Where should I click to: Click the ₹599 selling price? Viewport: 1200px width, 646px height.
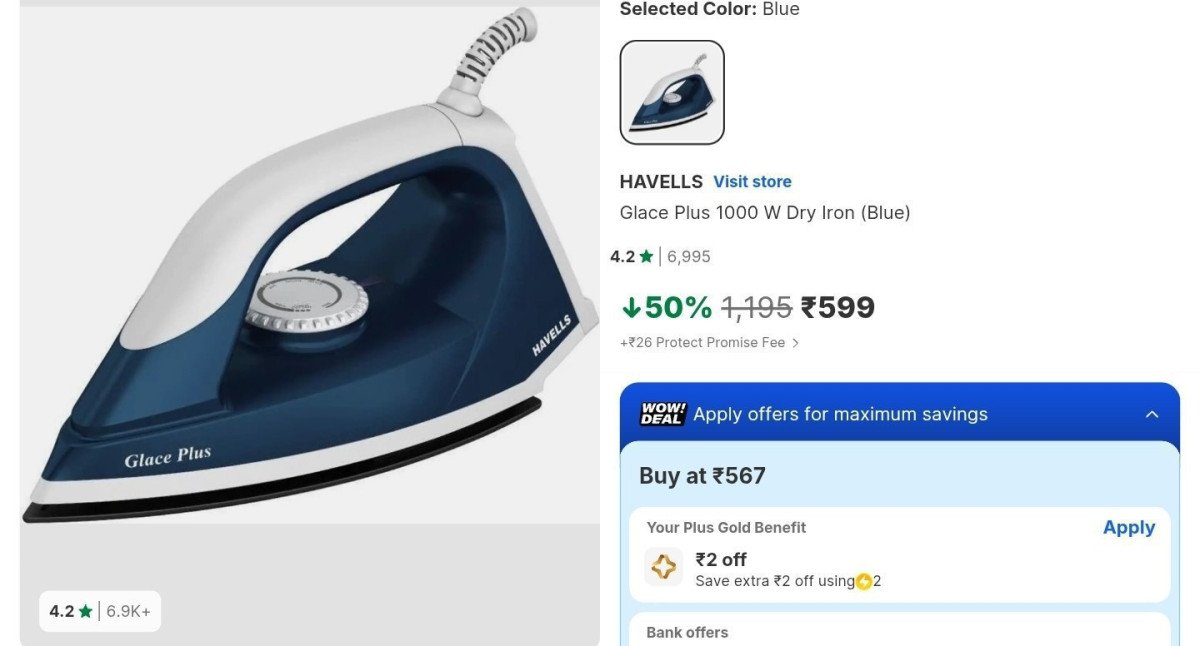point(838,307)
